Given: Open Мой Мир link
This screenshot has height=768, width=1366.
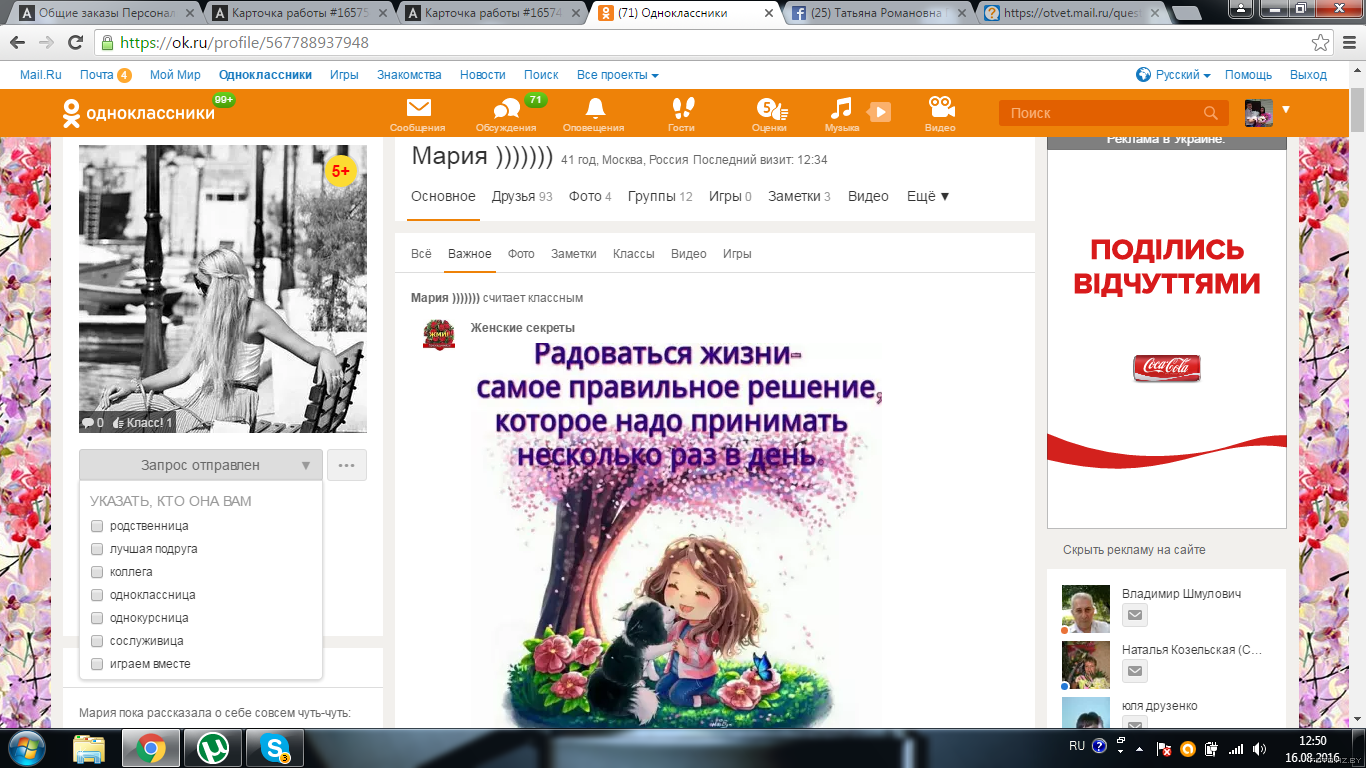Looking at the screenshot, I should 175,75.
